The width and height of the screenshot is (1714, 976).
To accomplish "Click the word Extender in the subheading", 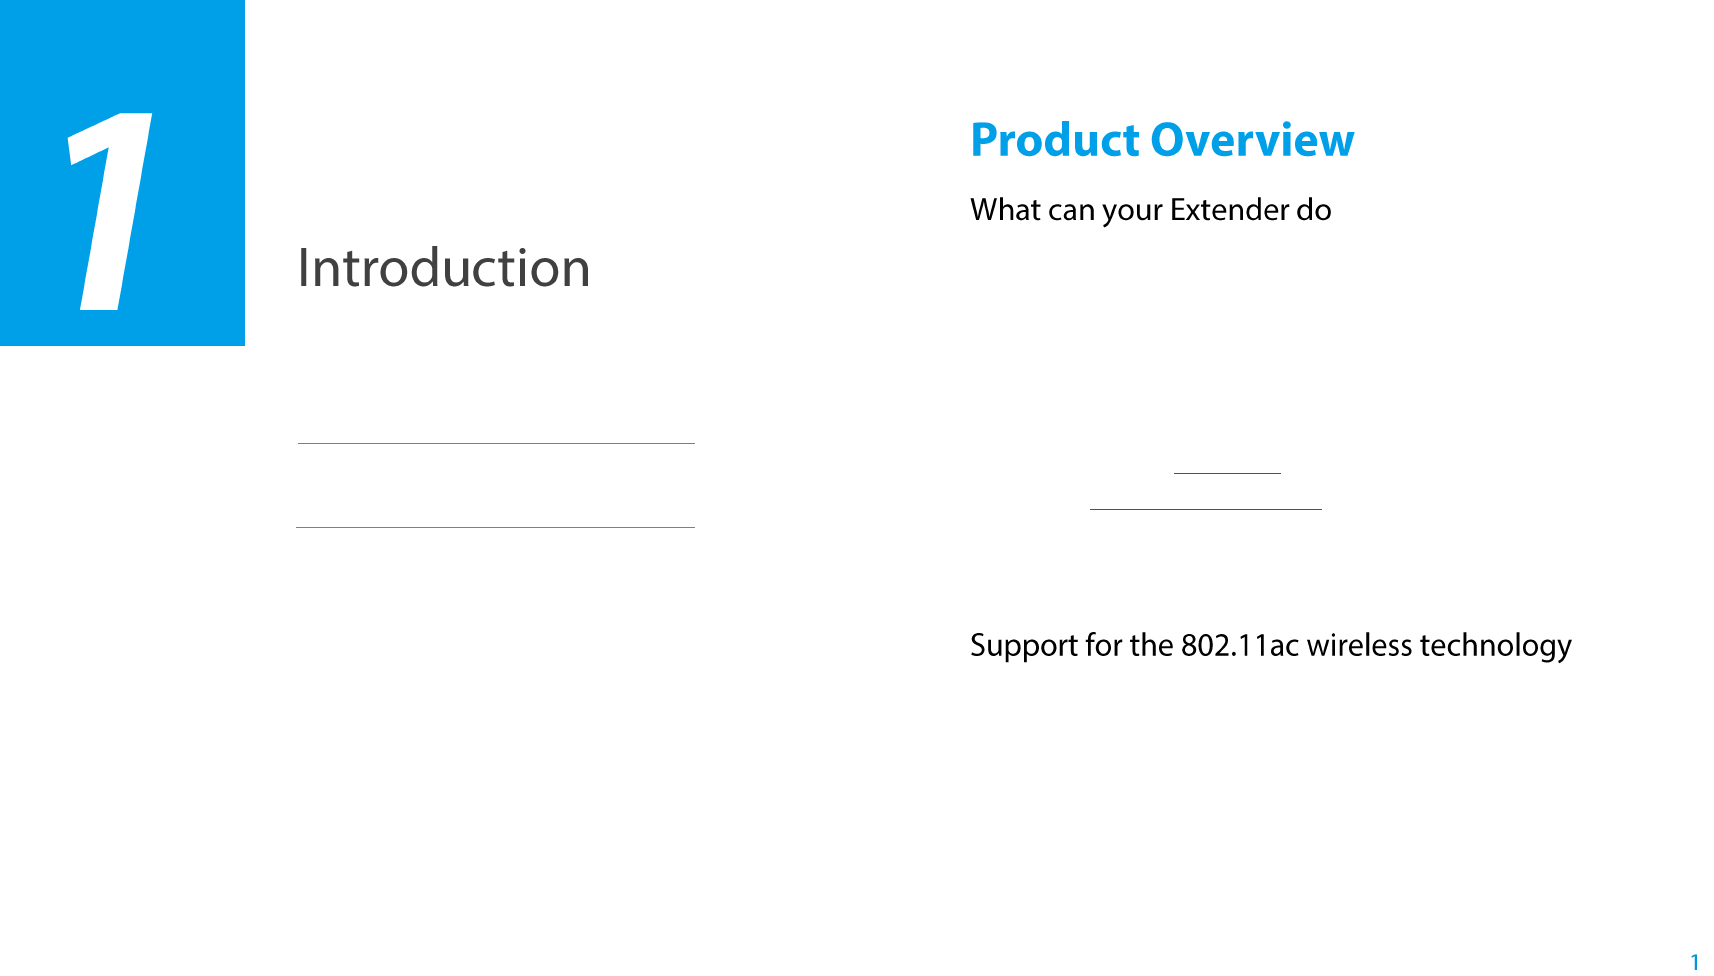I will coord(1229,209).
